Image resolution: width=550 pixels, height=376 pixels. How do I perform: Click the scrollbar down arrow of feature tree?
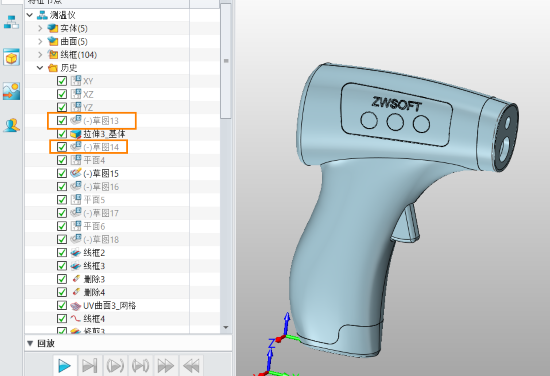click(226, 327)
